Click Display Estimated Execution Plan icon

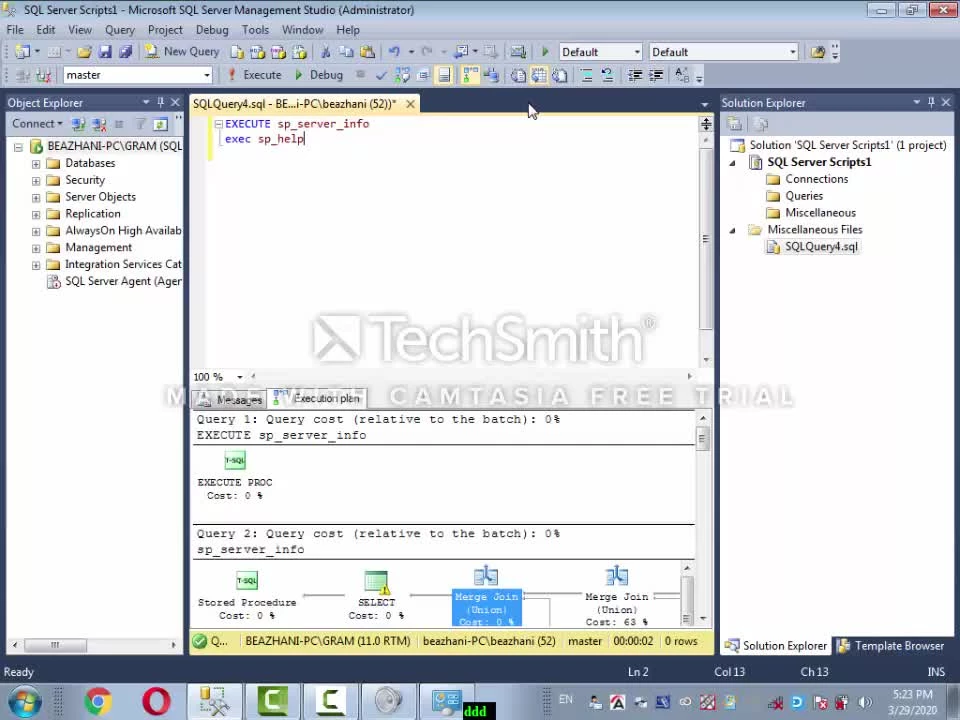402,75
